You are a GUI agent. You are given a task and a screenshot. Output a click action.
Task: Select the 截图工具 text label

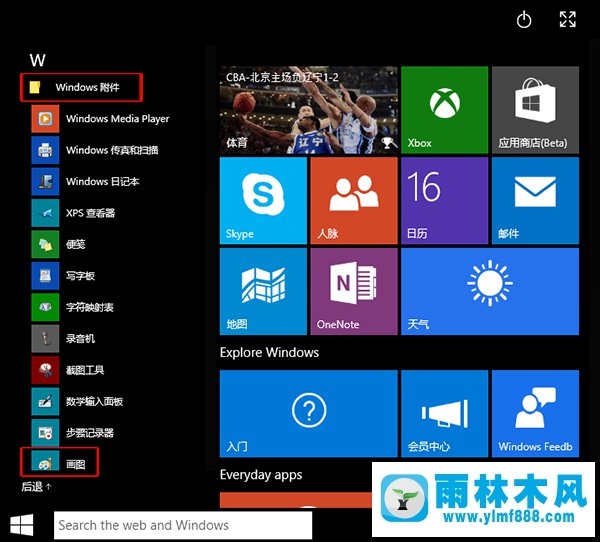[85, 370]
